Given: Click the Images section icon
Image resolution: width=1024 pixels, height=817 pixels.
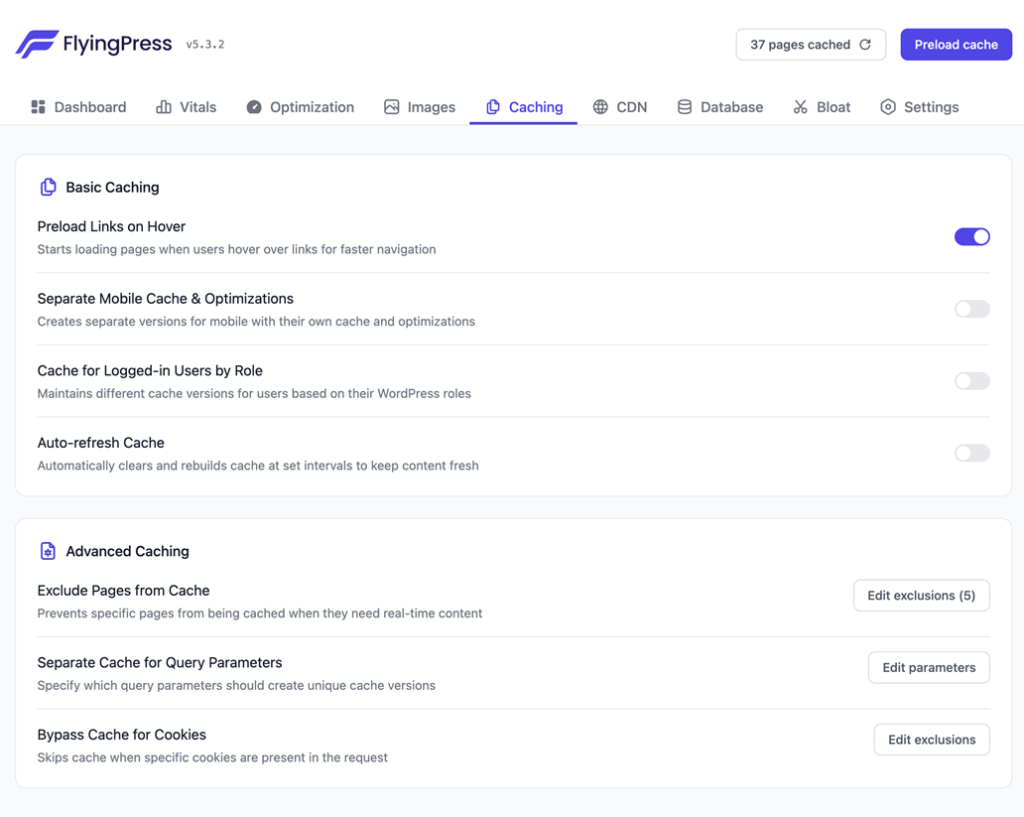Looking at the screenshot, I should [391, 107].
